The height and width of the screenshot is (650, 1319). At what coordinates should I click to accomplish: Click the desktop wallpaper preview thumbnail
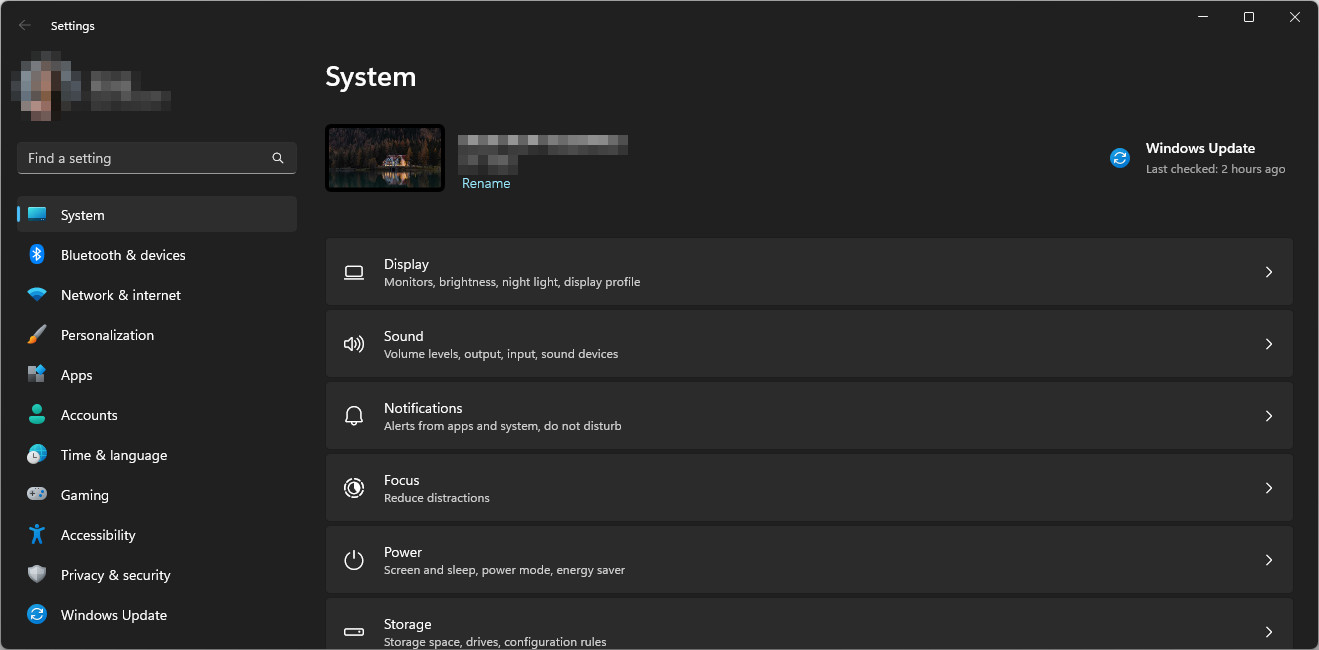385,158
